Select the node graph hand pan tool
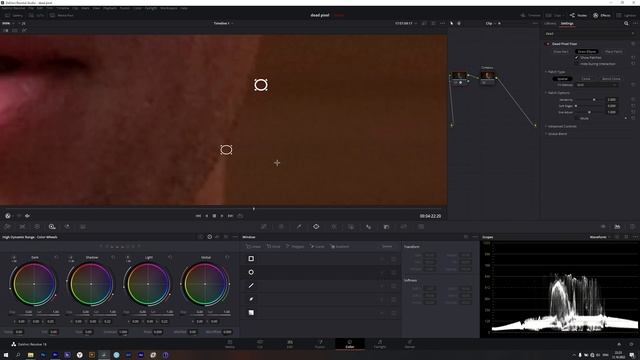 click(459, 23)
